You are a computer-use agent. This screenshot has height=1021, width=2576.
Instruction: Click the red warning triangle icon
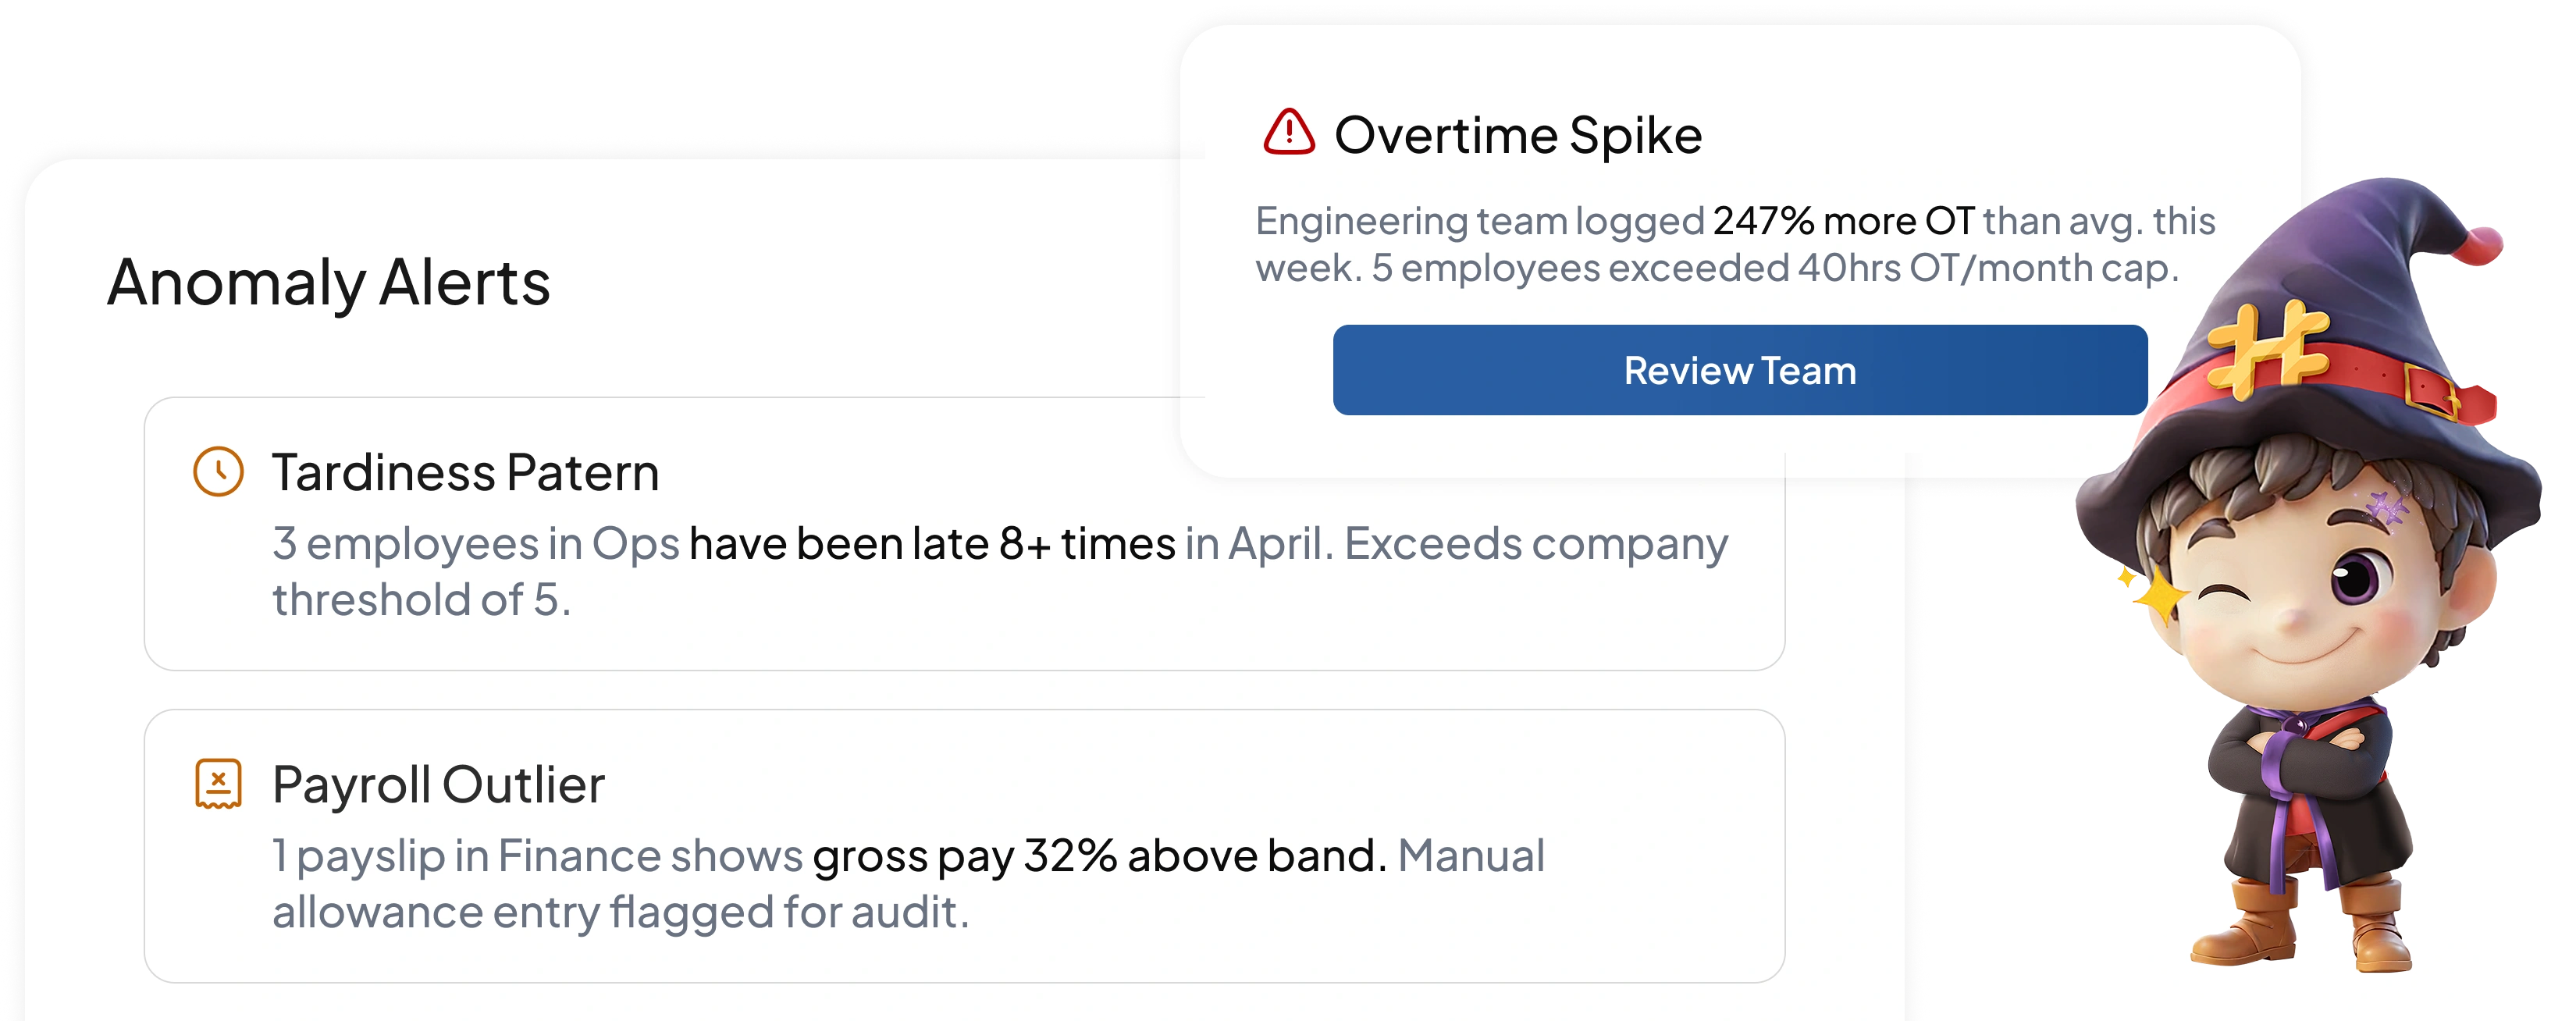(x=1288, y=133)
